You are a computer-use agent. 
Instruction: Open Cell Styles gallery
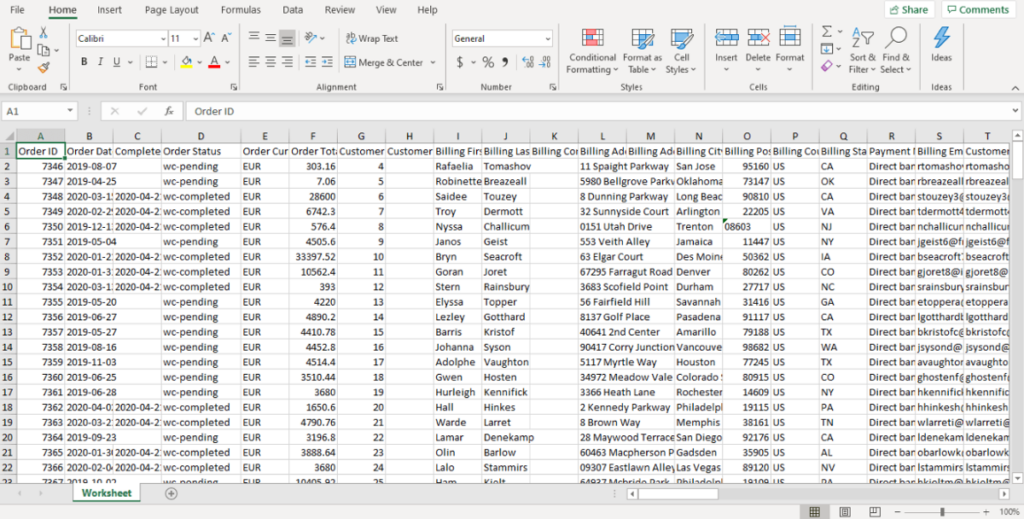pyautogui.click(x=681, y=51)
